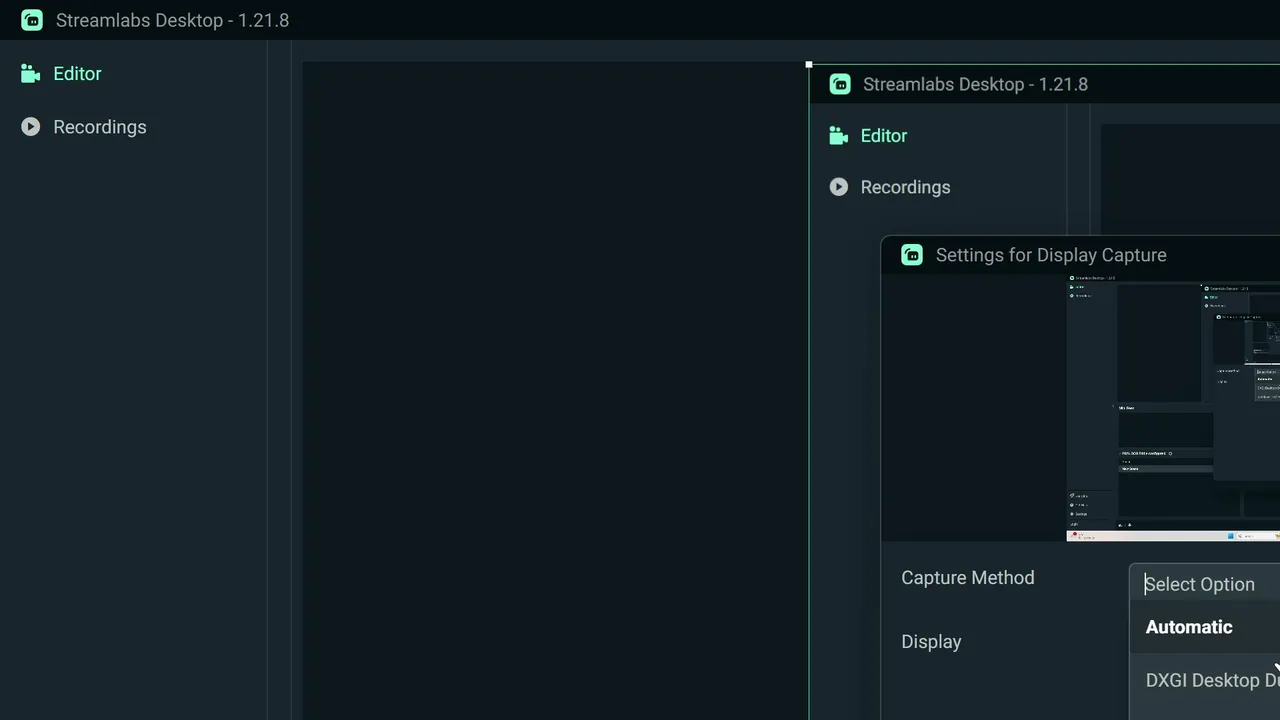This screenshot has width=1280, height=720.
Task: Click the display preview thumbnail in the settings dialog
Action: 1173,407
